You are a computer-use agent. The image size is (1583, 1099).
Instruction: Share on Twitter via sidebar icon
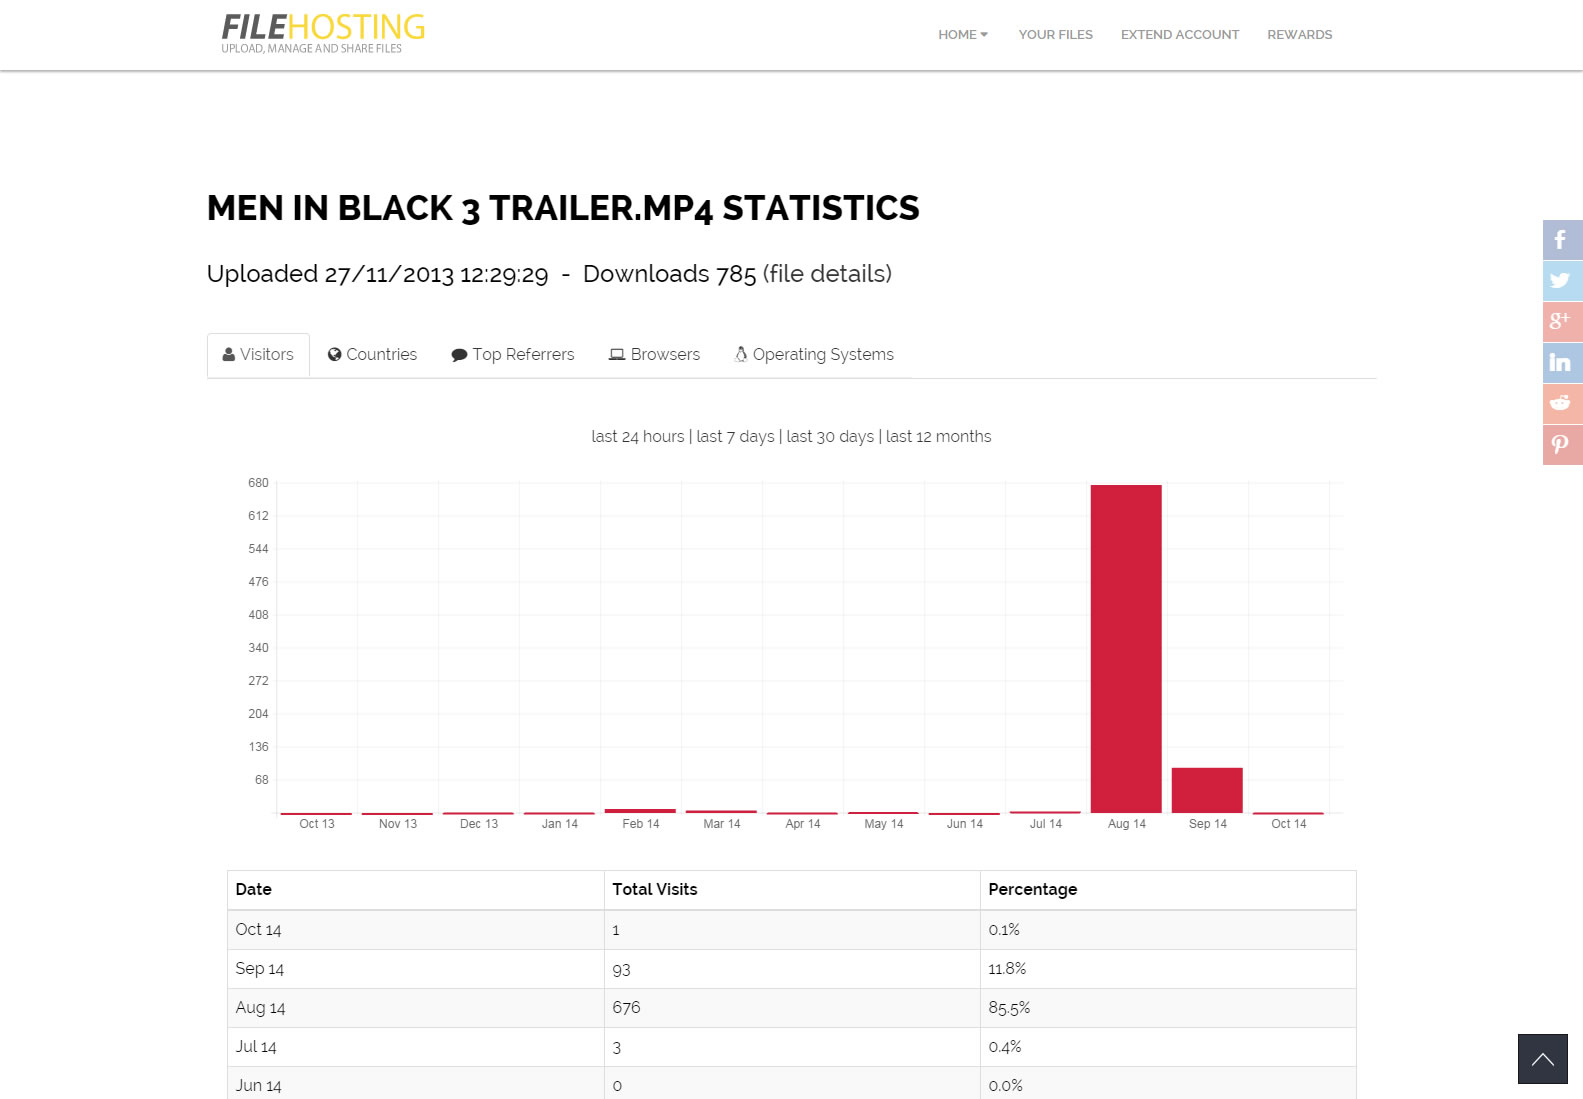click(x=1562, y=281)
